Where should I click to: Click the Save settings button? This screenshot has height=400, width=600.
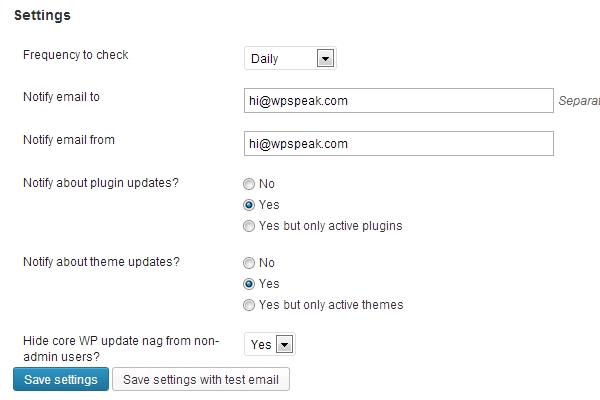[x=61, y=379]
